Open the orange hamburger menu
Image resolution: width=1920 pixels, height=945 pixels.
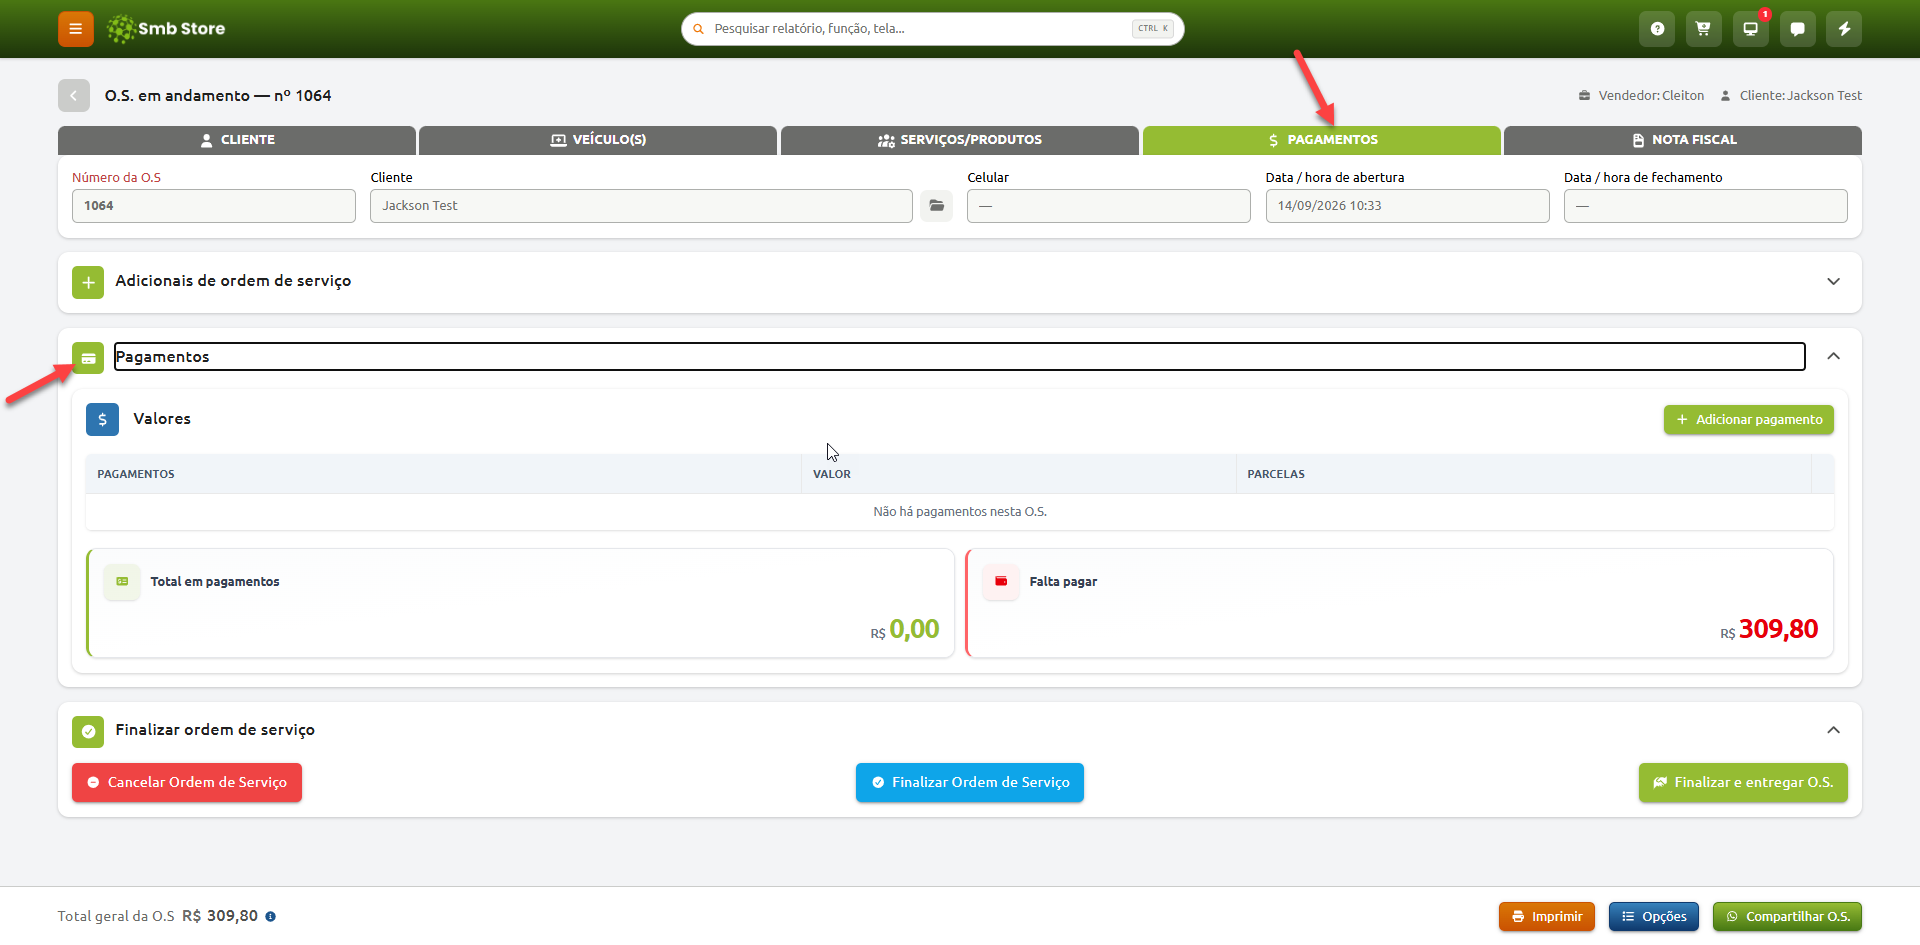pyautogui.click(x=75, y=29)
